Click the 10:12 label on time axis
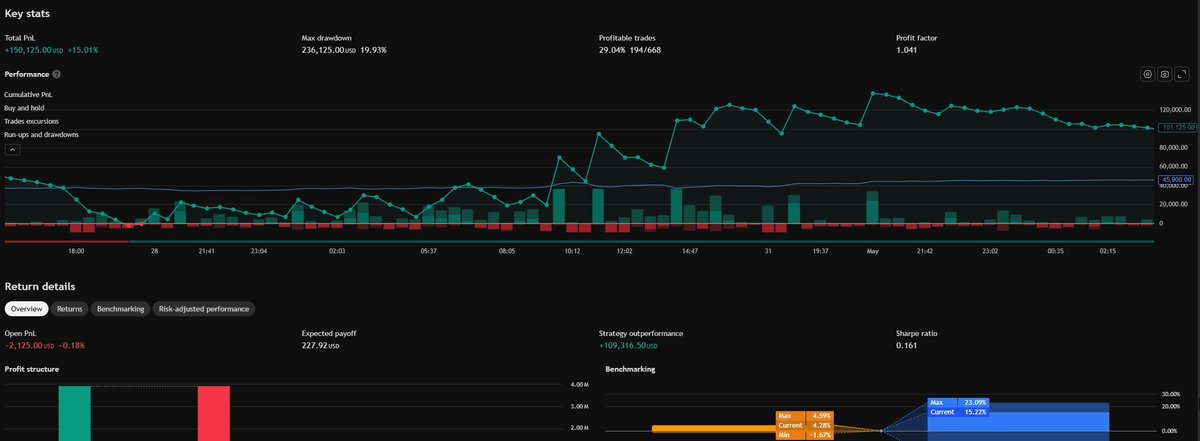Screen dimensions: 1200x441 pyautogui.click(x=572, y=252)
